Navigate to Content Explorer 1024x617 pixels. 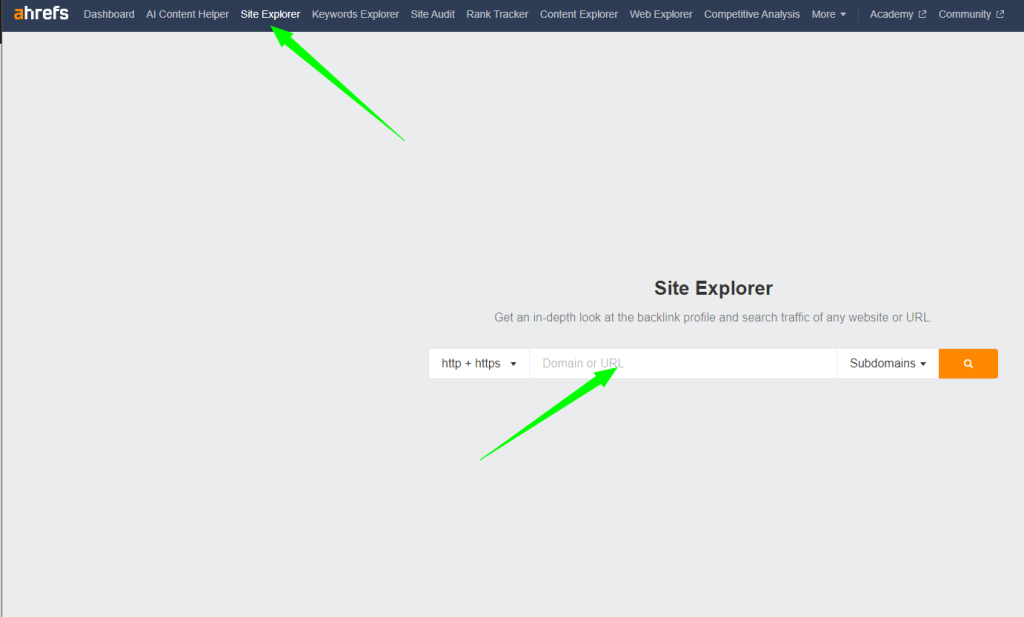tap(579, 15)
